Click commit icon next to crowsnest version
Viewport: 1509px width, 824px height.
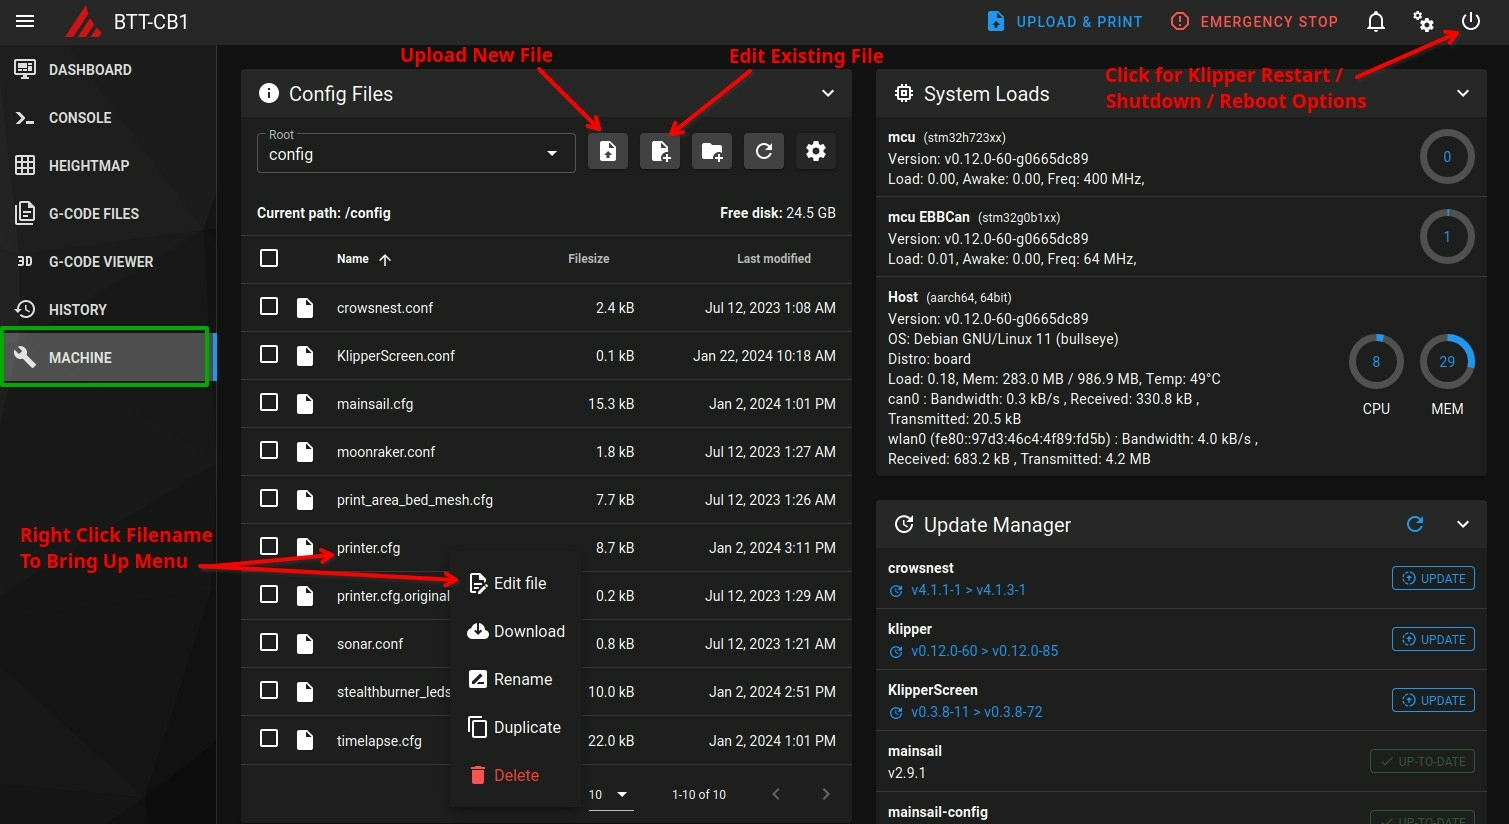tap(896, 591)
